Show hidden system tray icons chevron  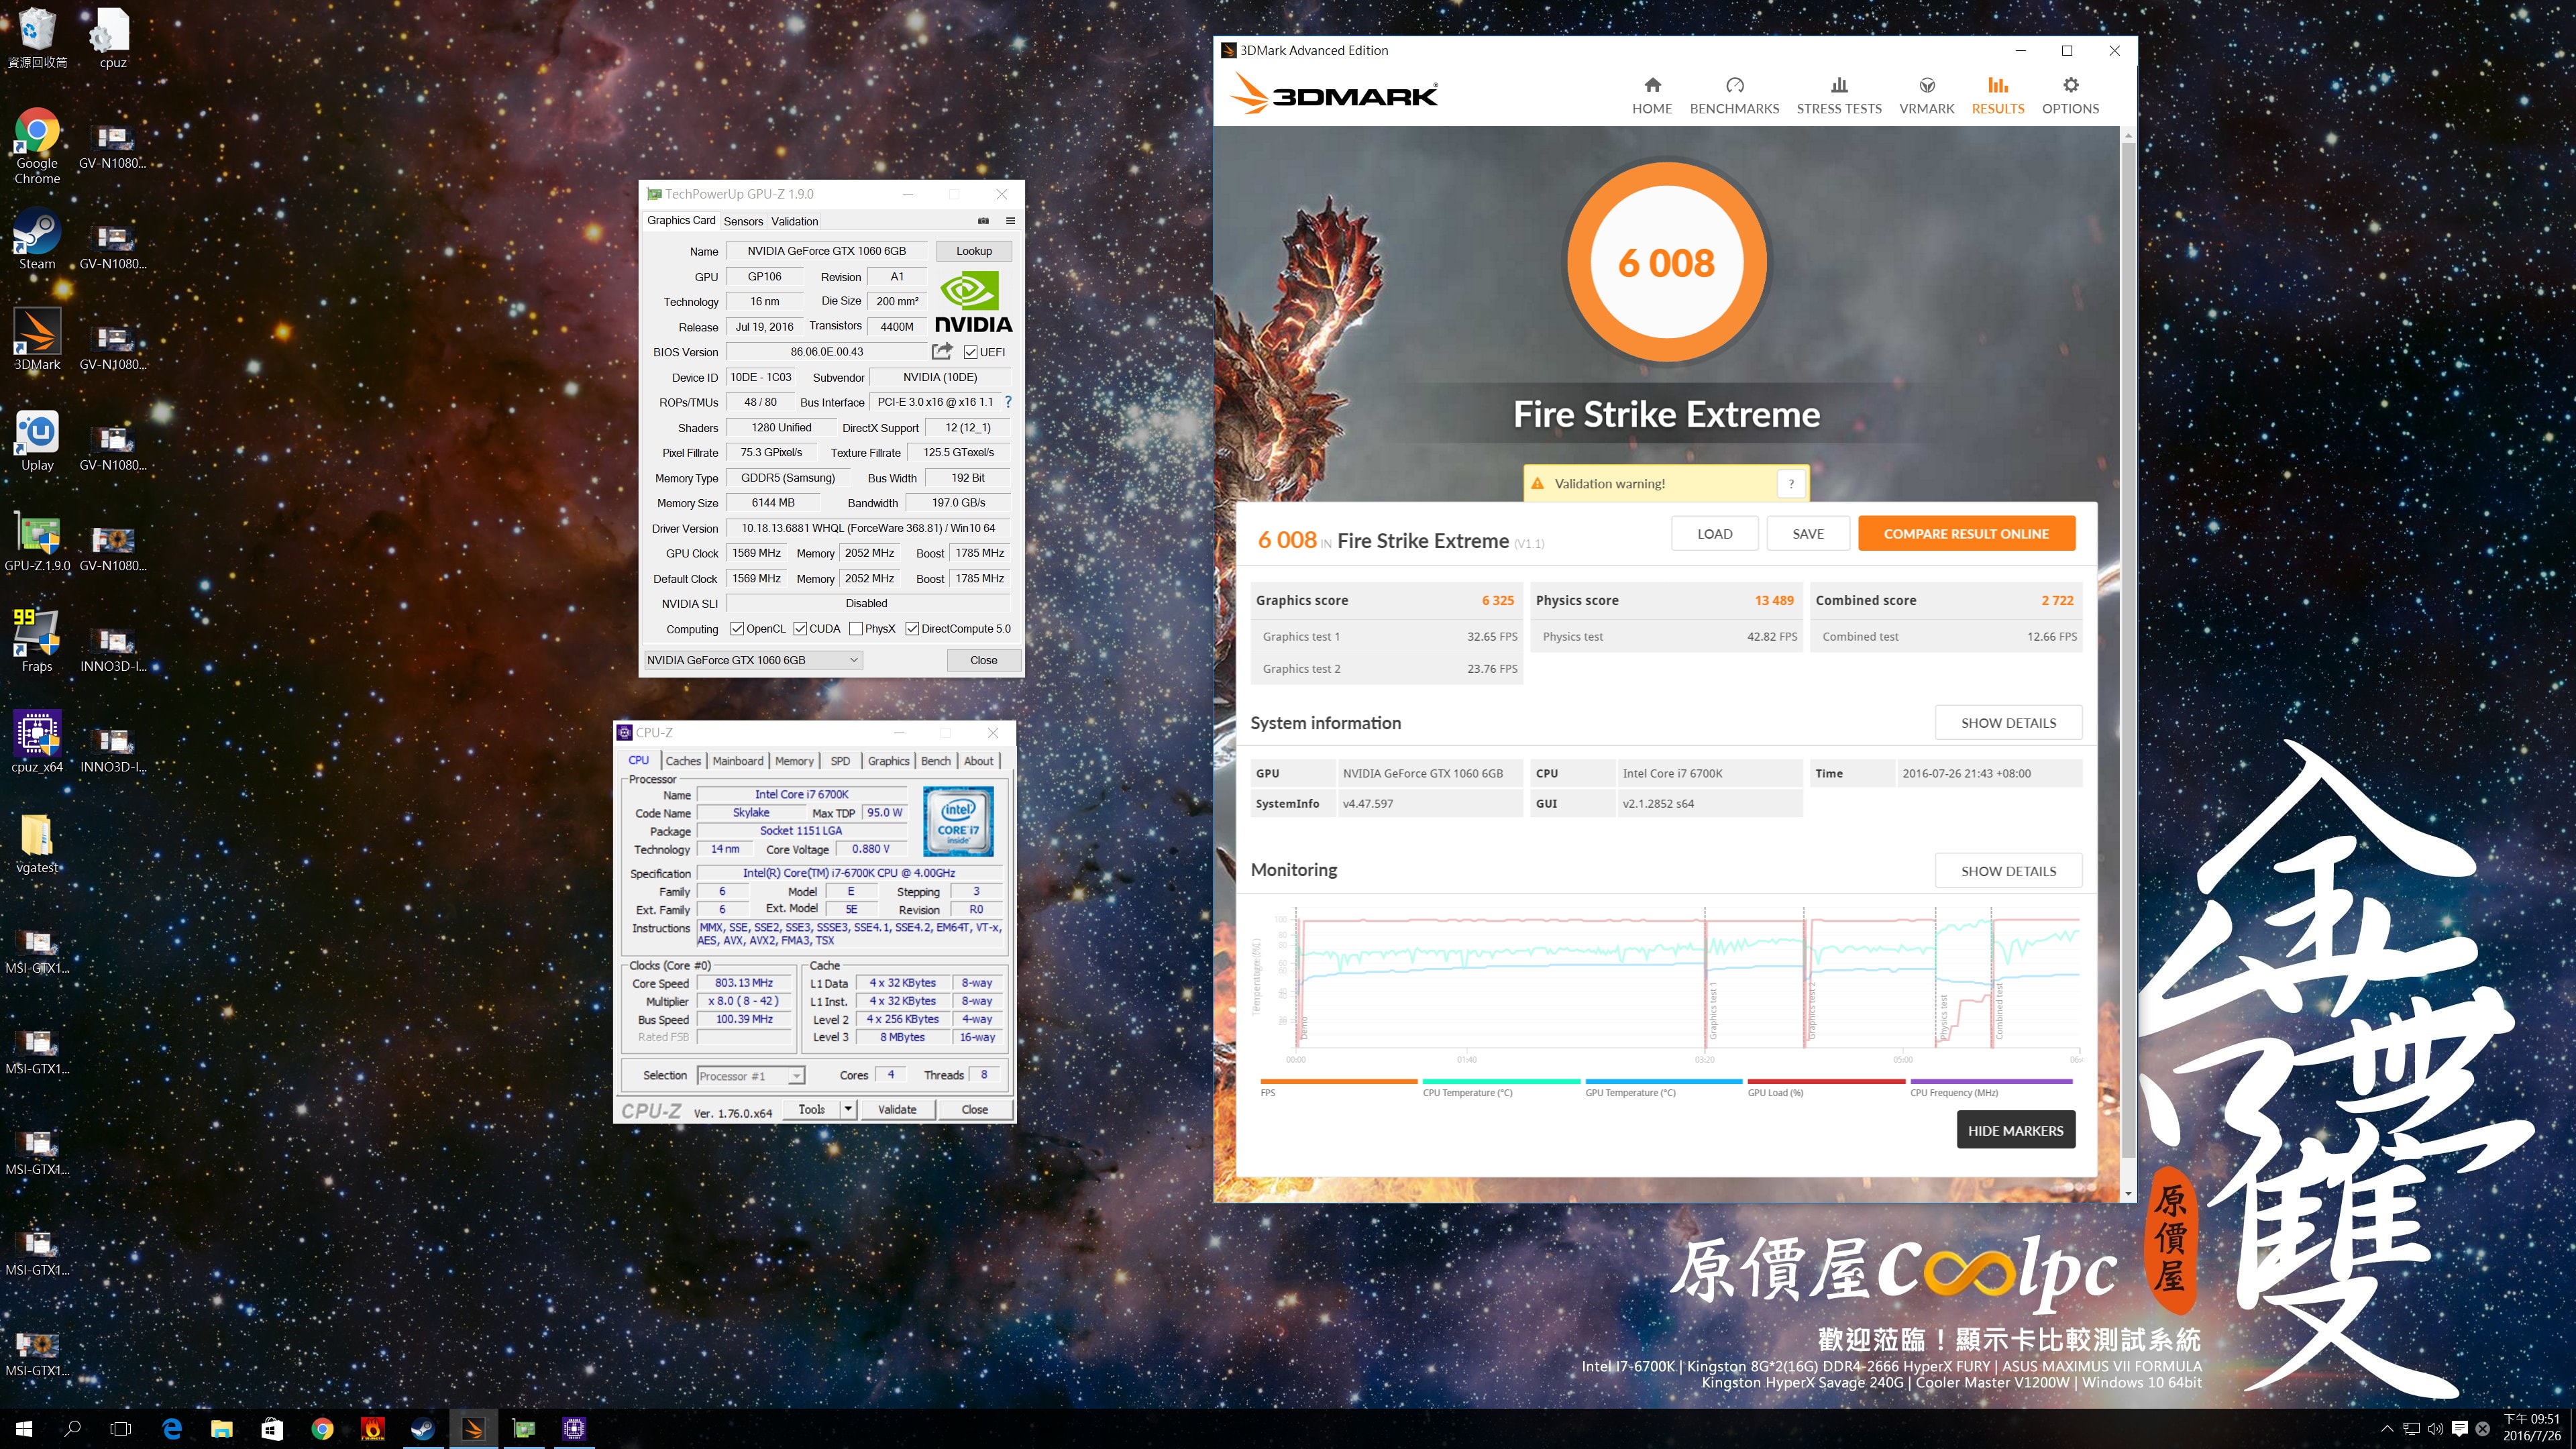tap(2387, 1429)
